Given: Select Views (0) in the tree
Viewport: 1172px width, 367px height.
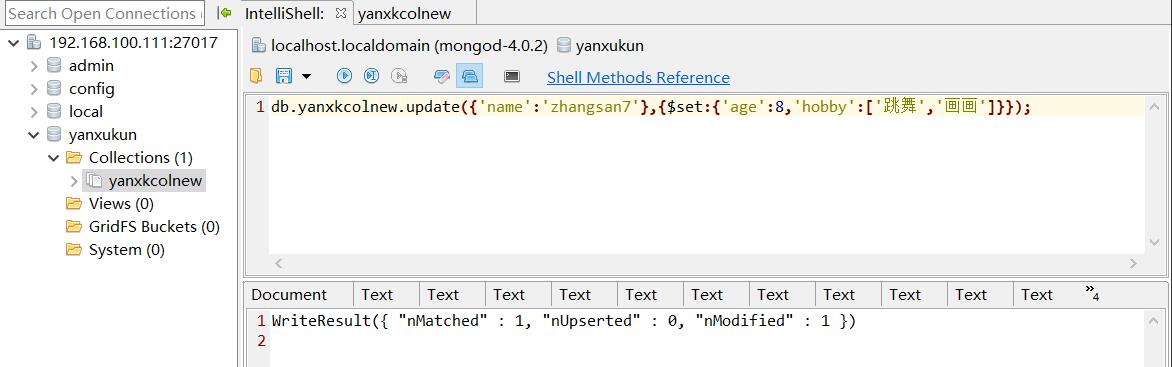Looking at the screenshot, I should coord(121,204).
